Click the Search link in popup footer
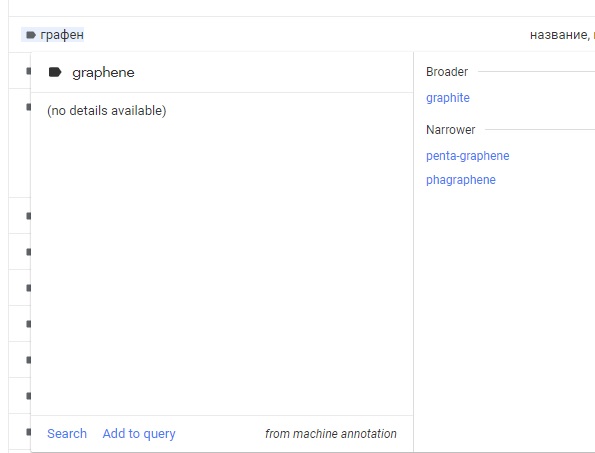 coord(67,433)
